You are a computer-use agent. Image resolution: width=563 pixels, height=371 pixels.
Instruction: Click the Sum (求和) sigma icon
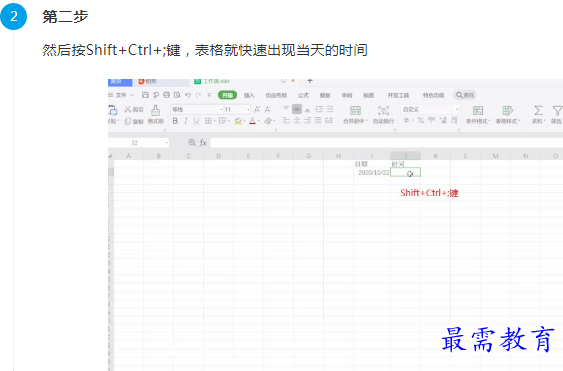click(538, 110)
